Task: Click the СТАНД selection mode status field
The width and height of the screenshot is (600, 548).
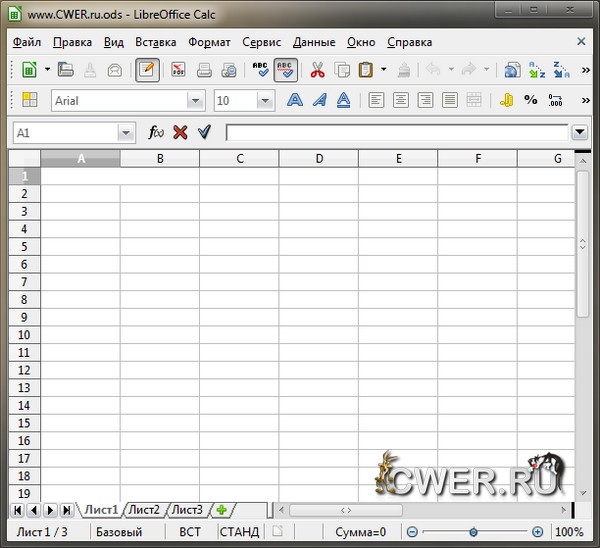Action: point(239,532)
